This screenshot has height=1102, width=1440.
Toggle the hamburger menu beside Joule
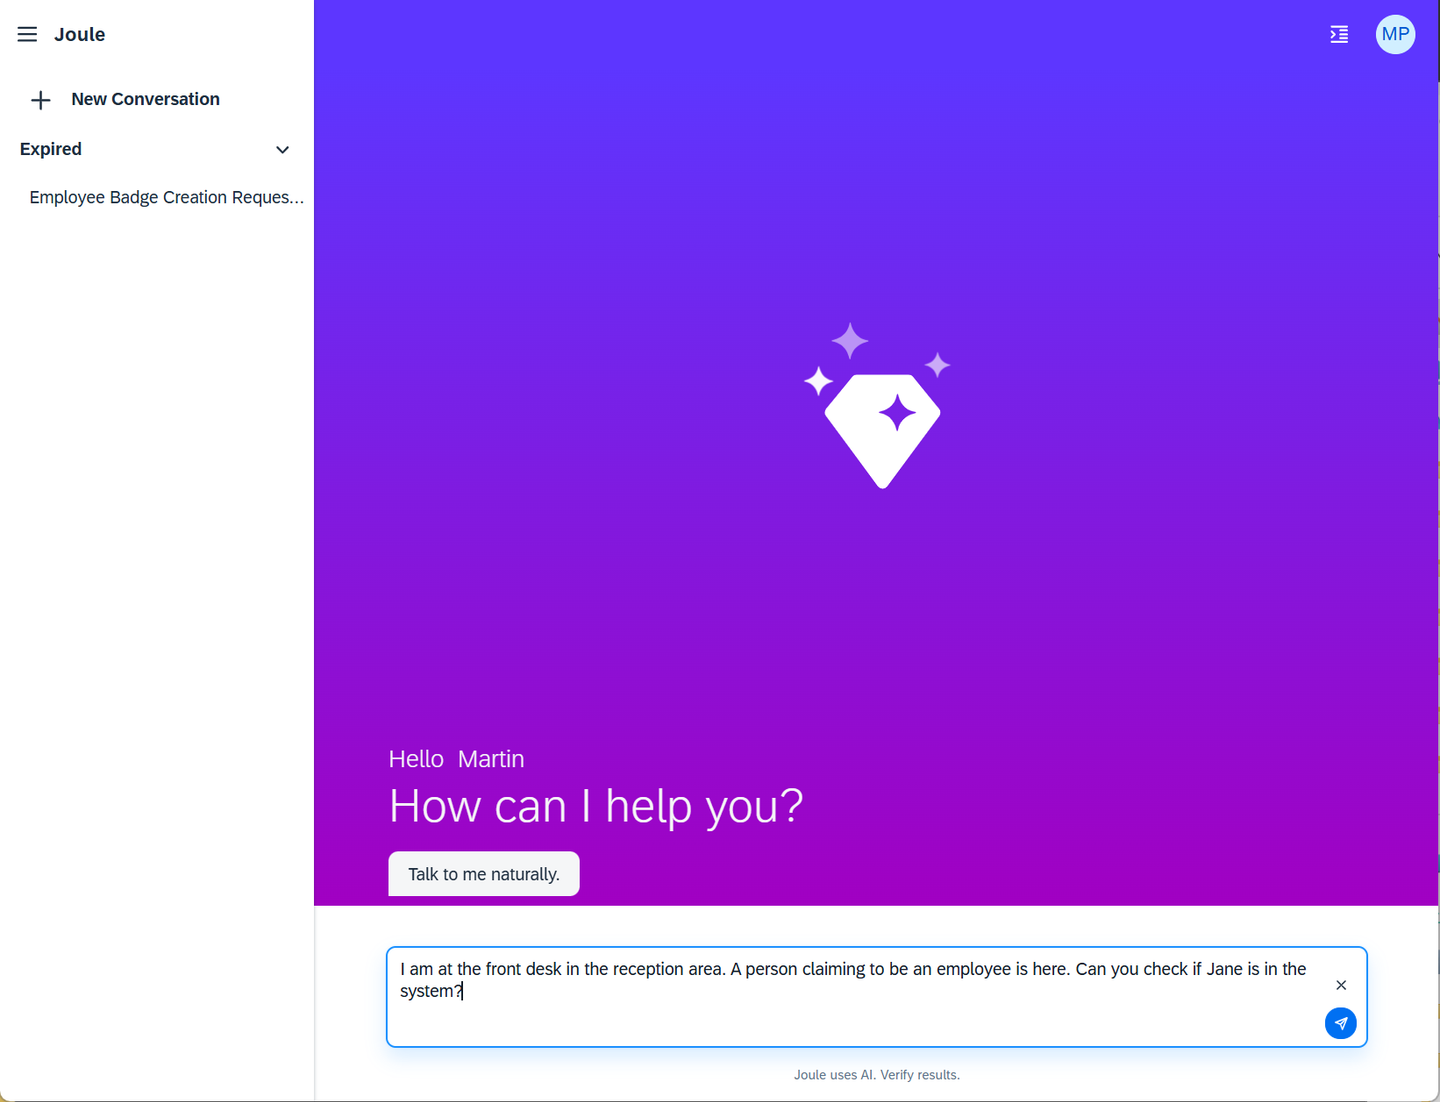point(27,34)
